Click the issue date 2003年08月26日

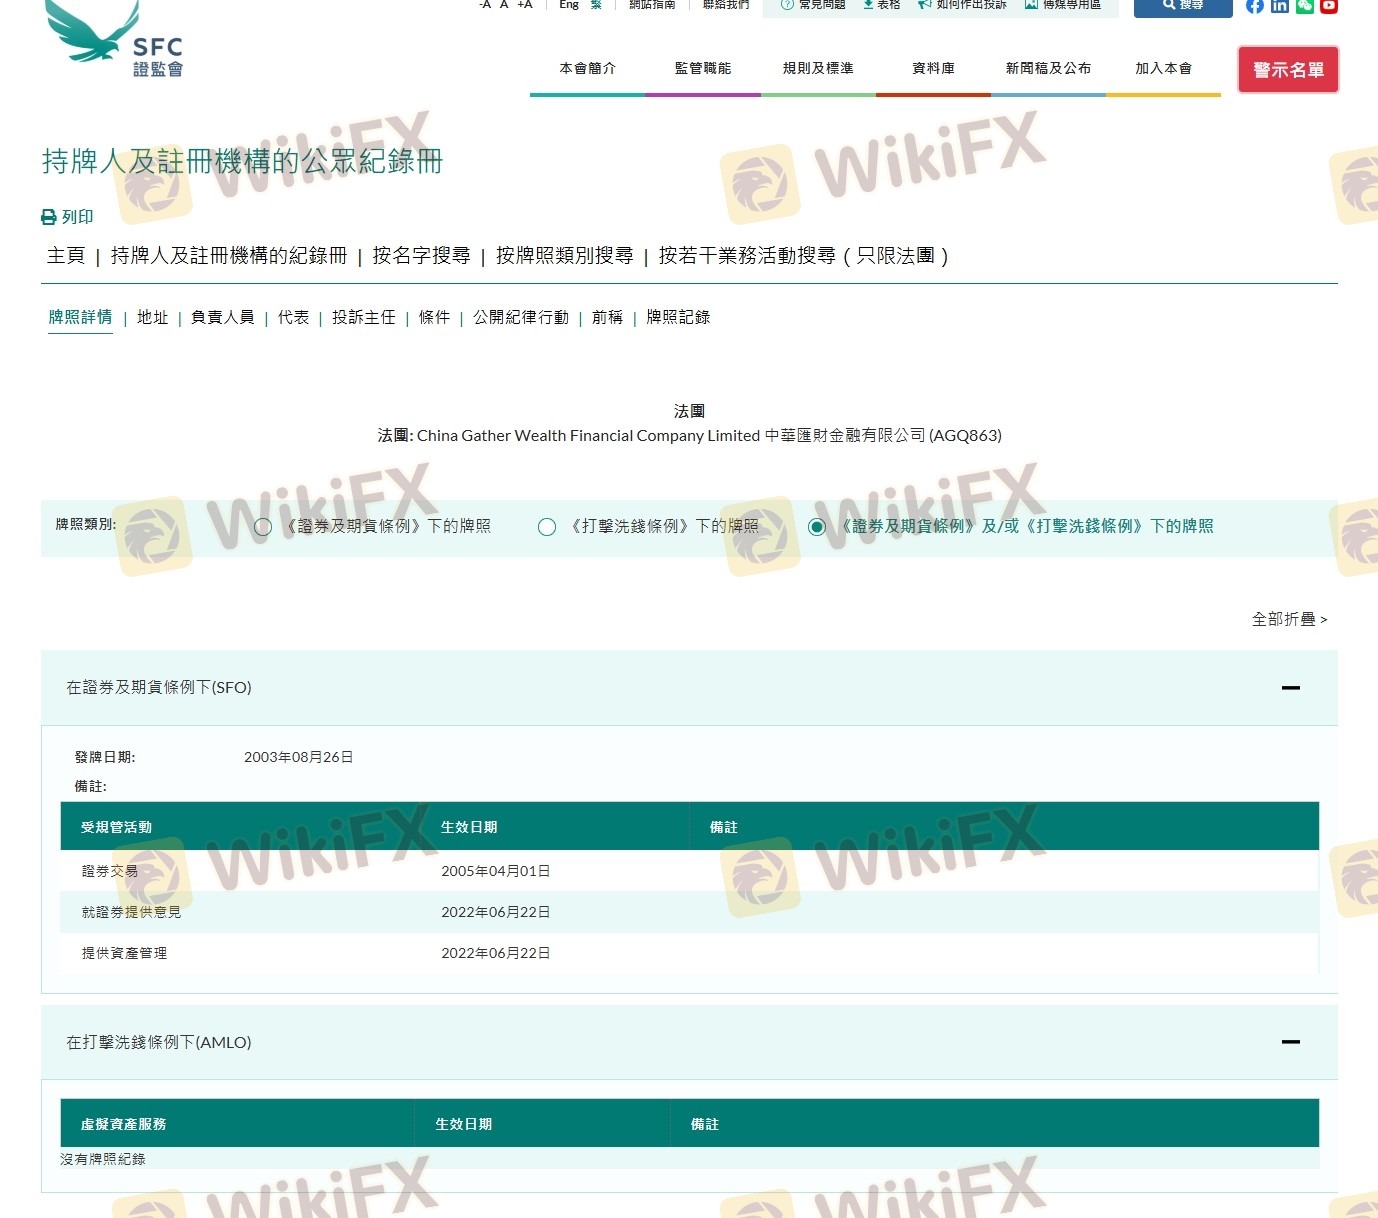(x=299, y=757)
